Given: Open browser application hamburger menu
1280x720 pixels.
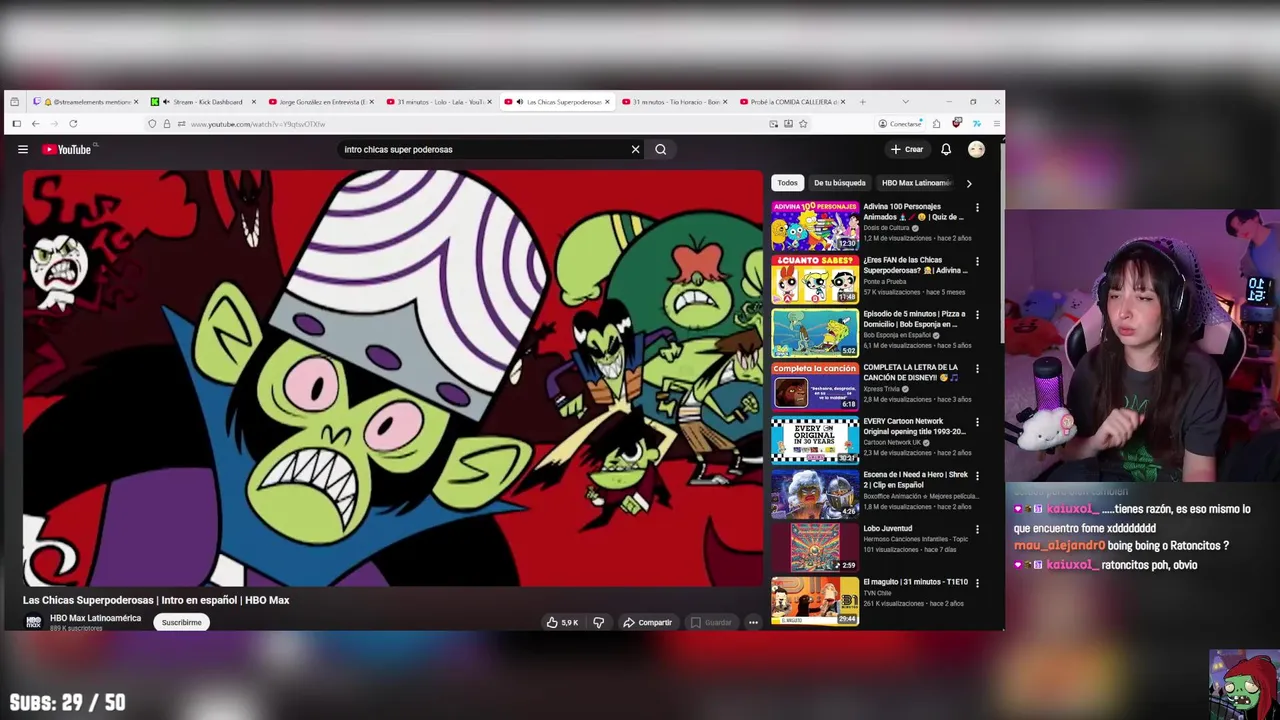Looking at the screenshot, I should 996,124.
